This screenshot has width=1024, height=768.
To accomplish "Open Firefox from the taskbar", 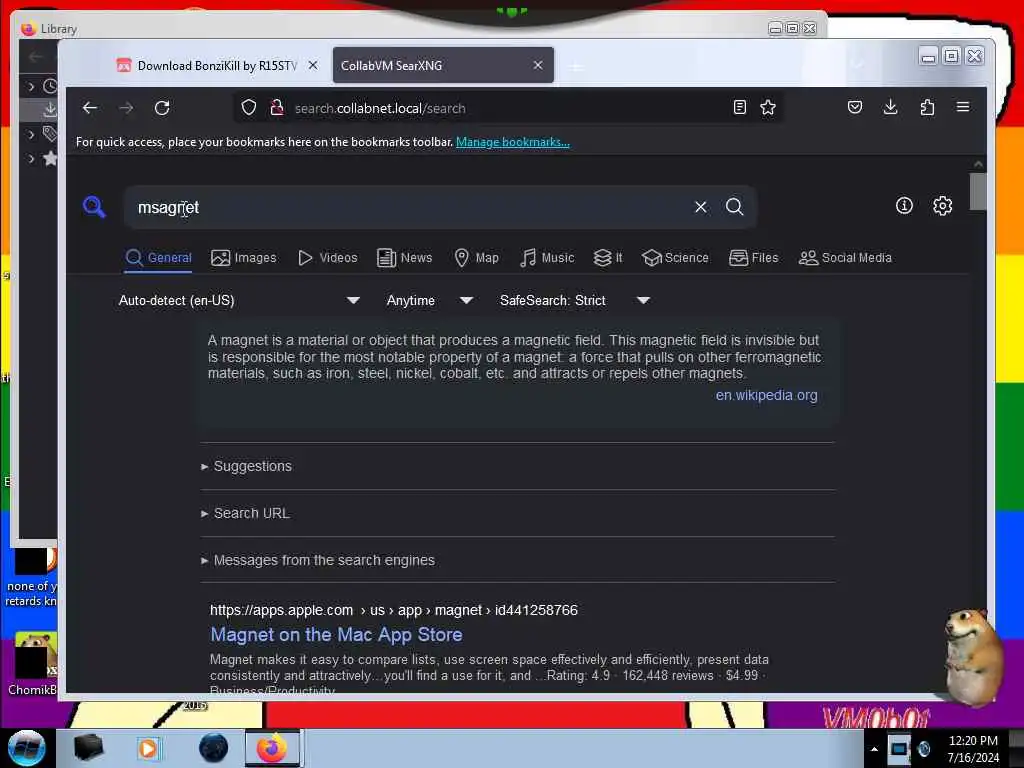I will tap(272, 748).
